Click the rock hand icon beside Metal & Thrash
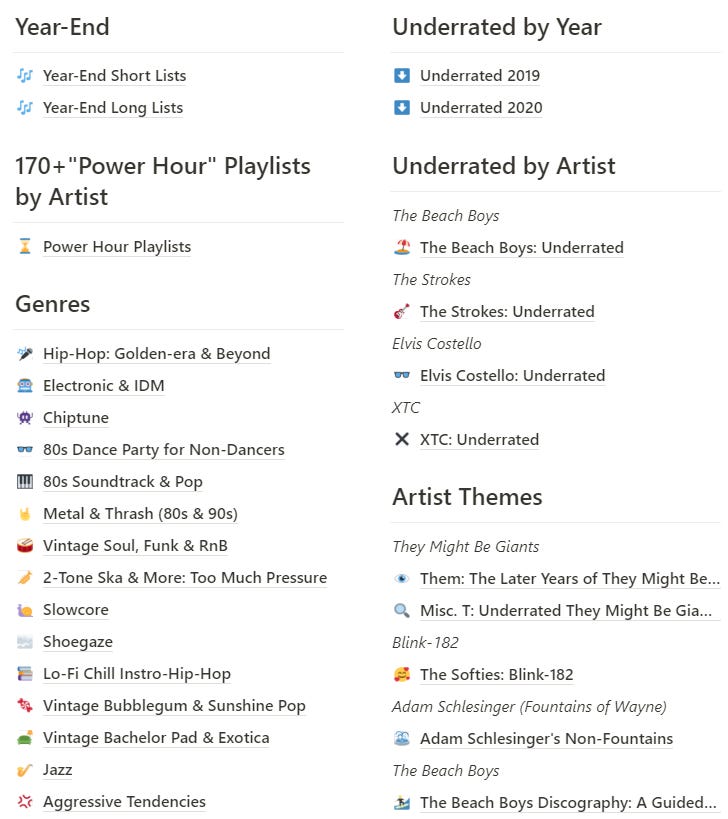 [x=25, y=514]
